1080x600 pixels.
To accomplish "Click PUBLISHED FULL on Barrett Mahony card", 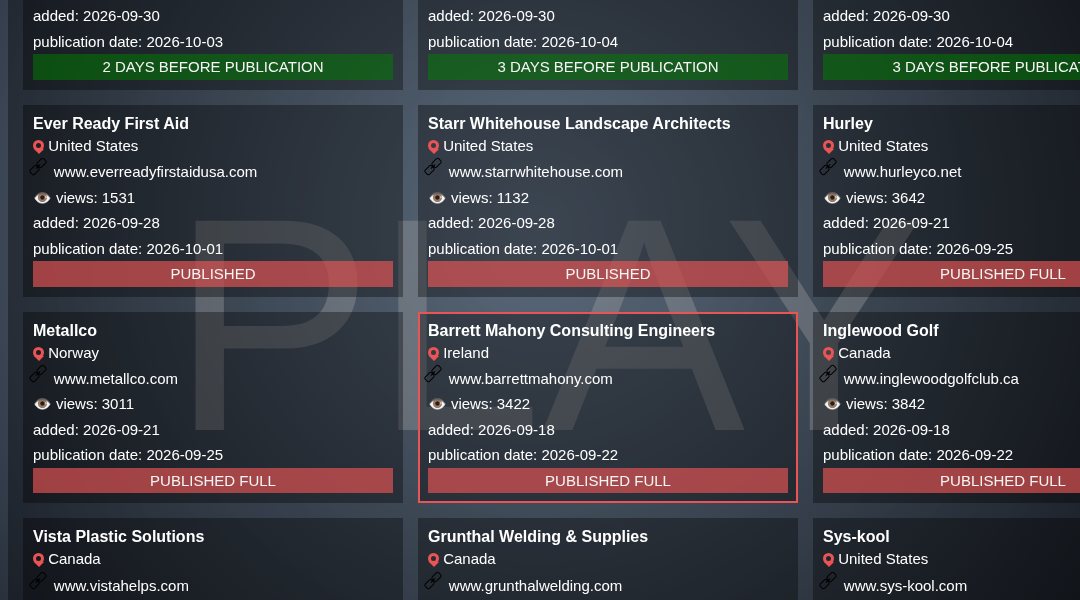I will 608,481.
